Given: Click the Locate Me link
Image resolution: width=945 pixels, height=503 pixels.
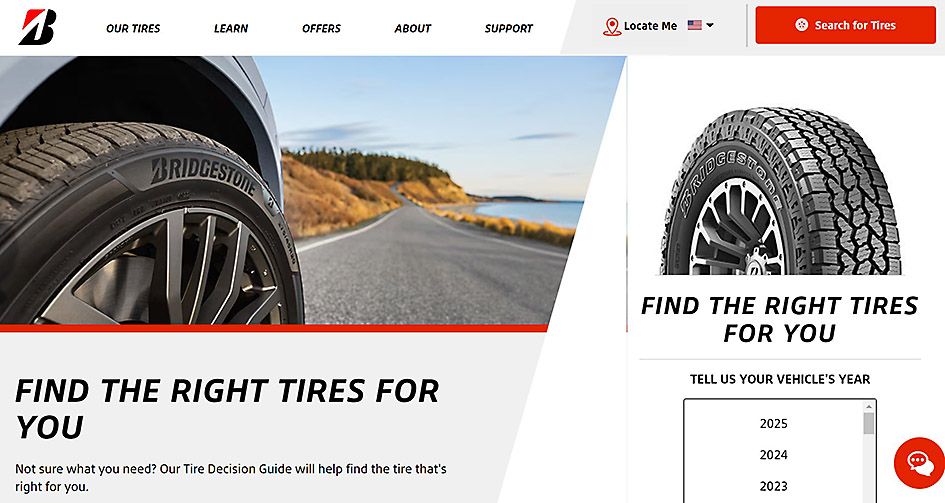Looking at the screenshot, I should coord(650,26).
